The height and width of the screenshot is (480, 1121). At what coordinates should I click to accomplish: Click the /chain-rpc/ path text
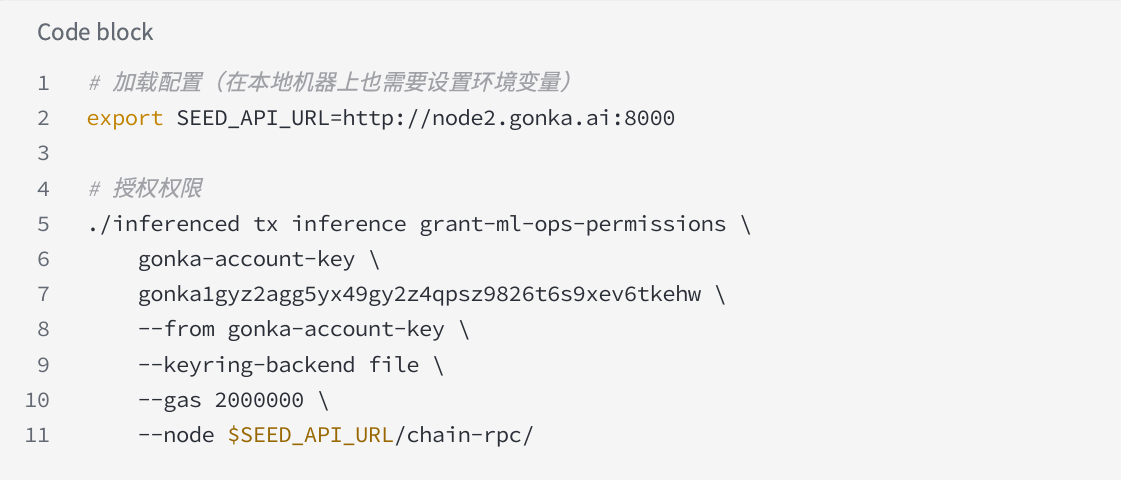pos(464,435)
